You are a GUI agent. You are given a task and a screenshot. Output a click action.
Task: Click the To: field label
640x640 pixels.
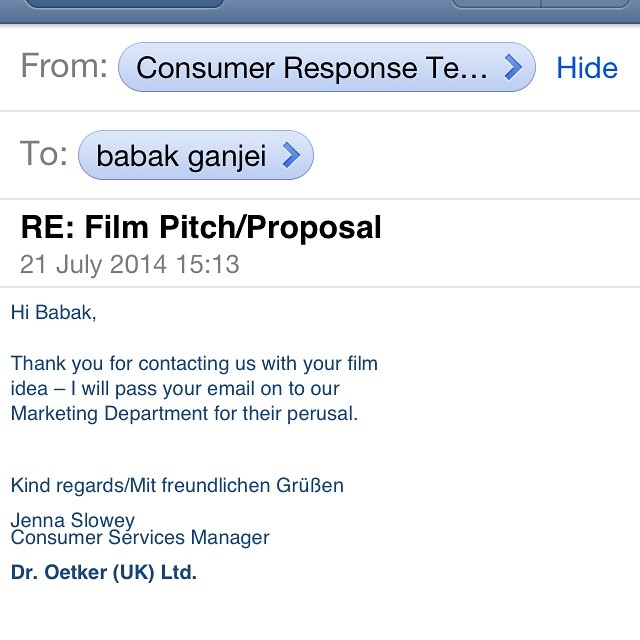(x=44, y=153)
